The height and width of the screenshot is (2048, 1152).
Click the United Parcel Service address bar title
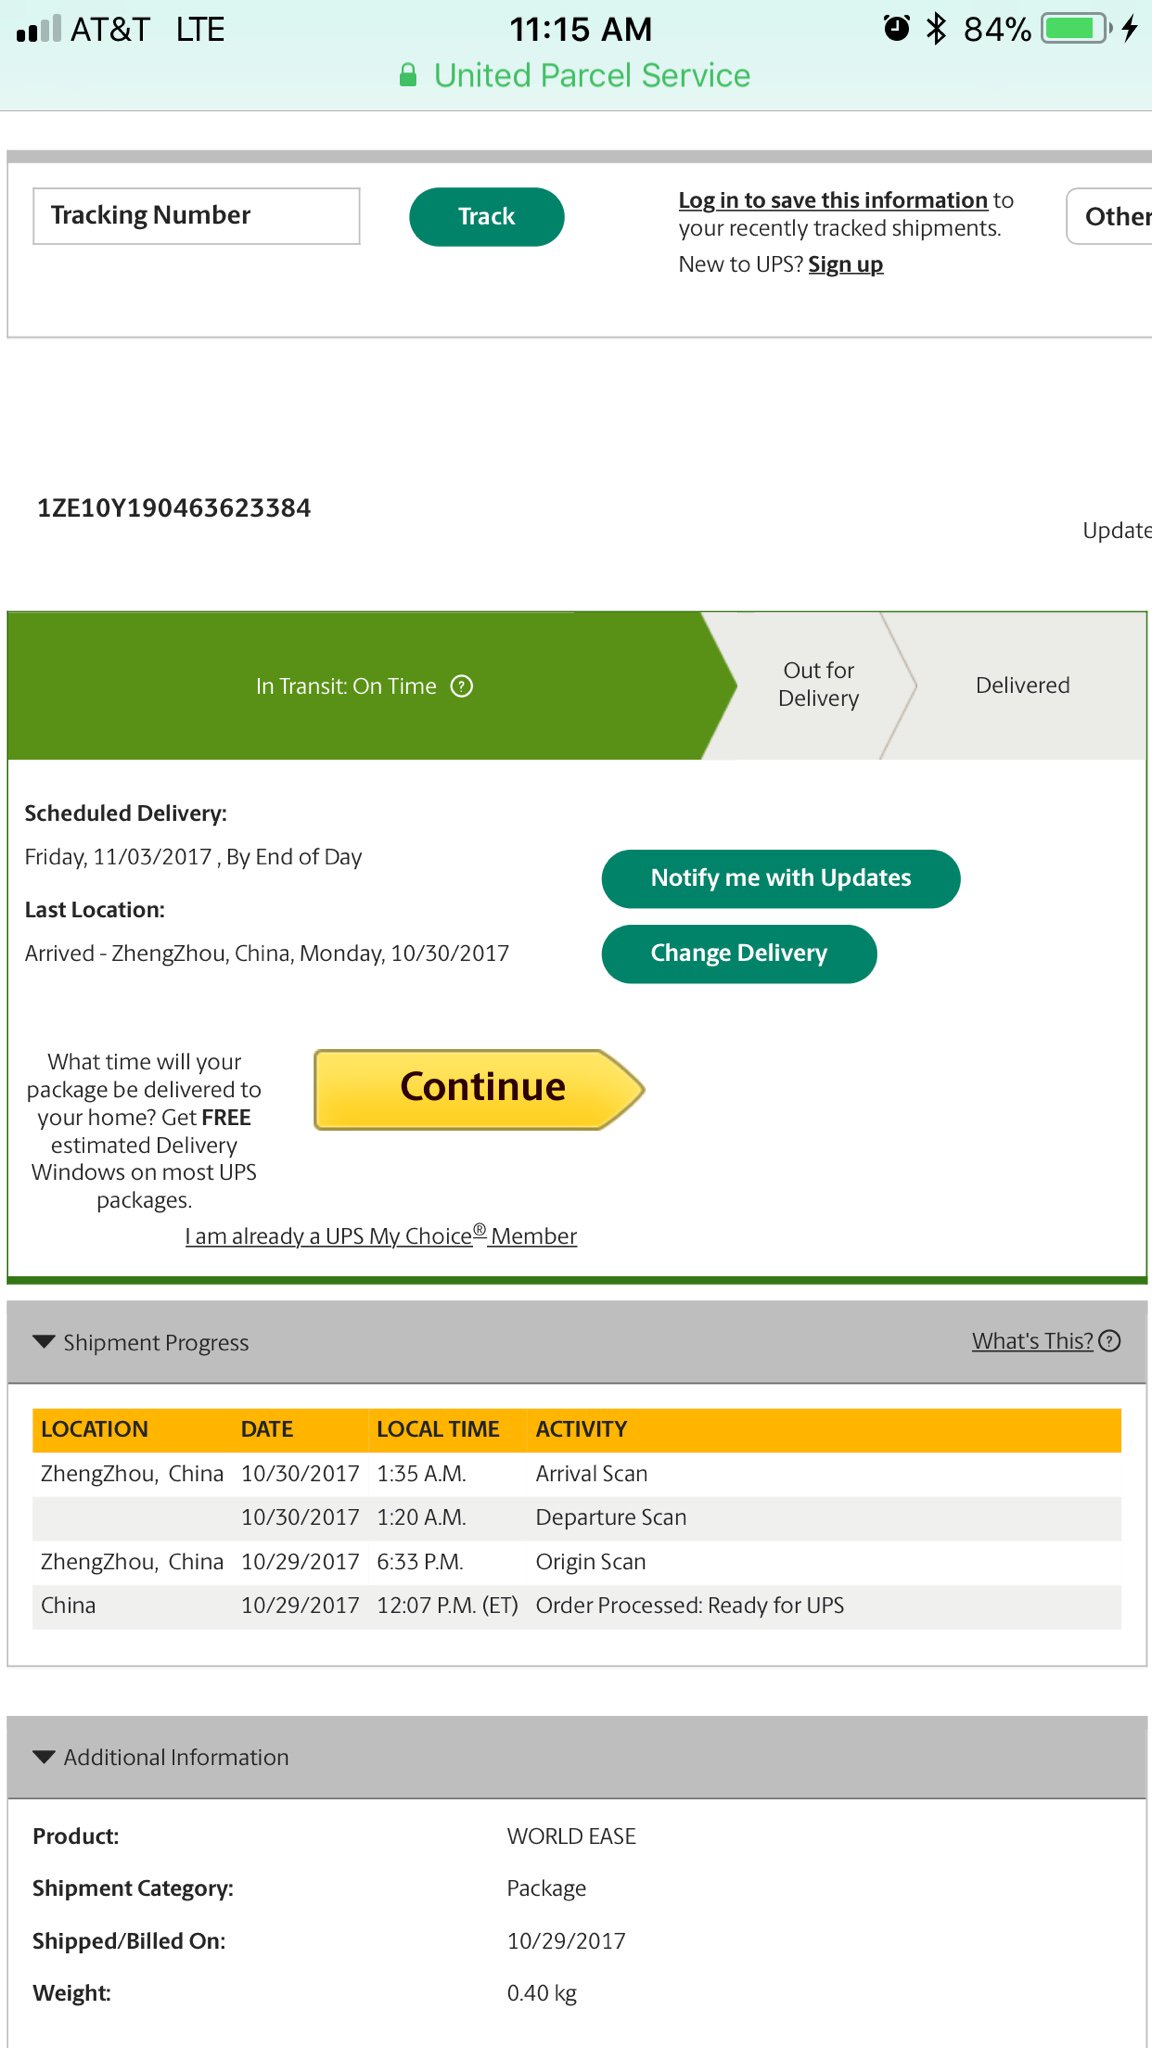click(592, 75)
